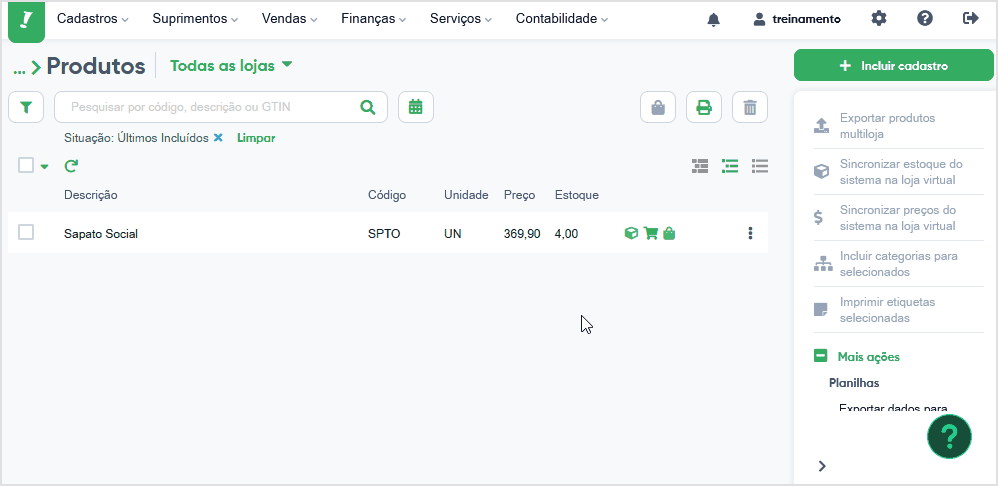Open the Contabilidade menu
The image size is (998, 486).
[562, 19]
